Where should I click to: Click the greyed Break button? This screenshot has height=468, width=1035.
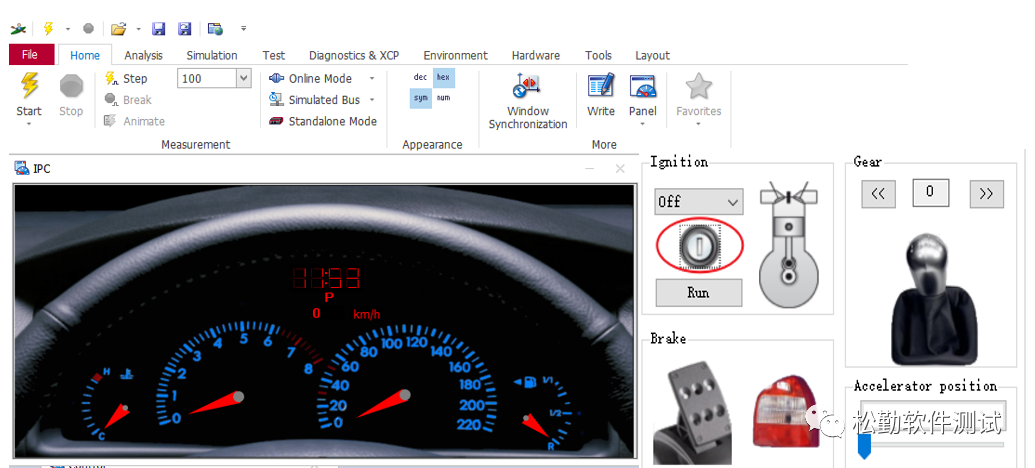coord(128,100)
